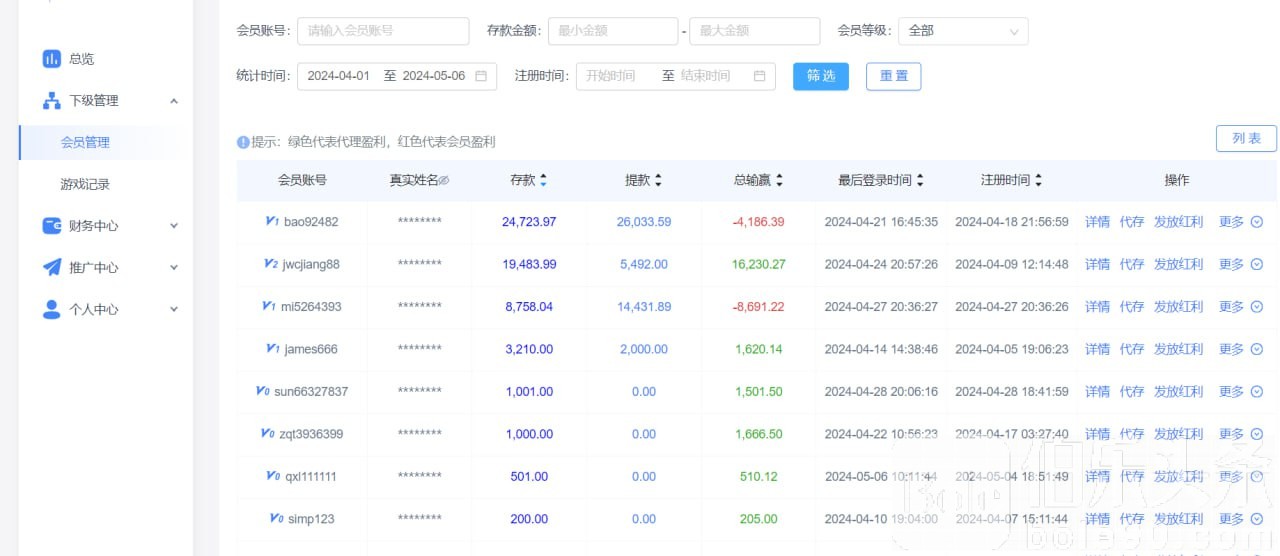1280x556 pixels.
Task: Open 更多 dropdown for james666 row
Action: point(1241,349)
